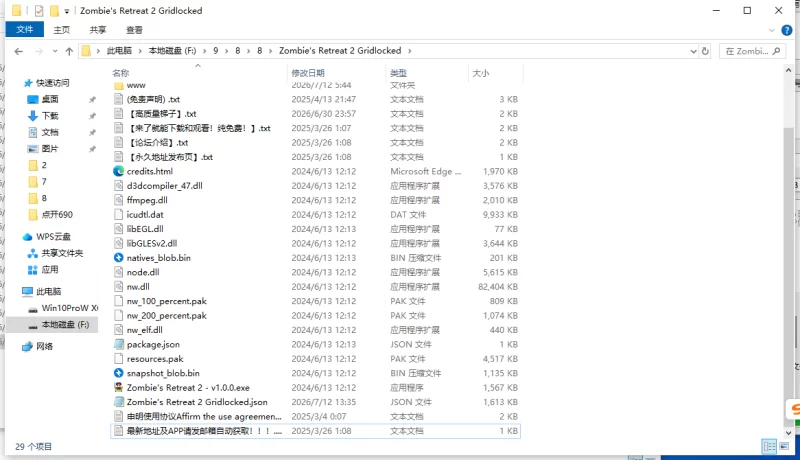Screen dimensions: 800x460
Task: Click the refresh icon next to address bar
Action: point(705,51)
